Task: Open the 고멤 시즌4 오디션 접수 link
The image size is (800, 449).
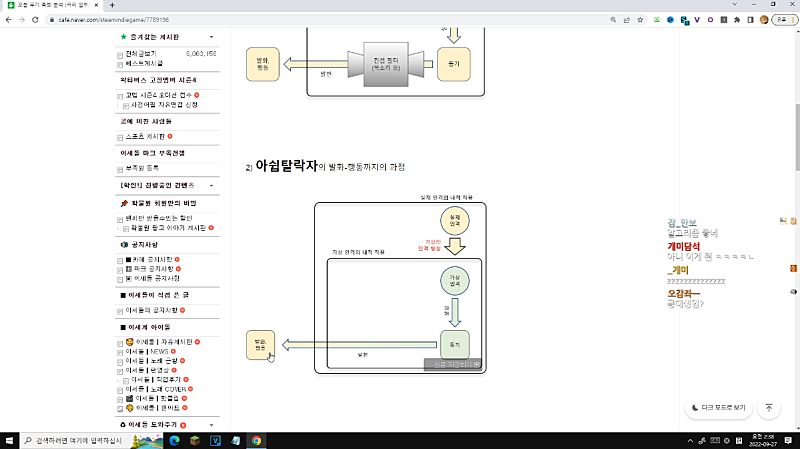Action: pos(159,95)
